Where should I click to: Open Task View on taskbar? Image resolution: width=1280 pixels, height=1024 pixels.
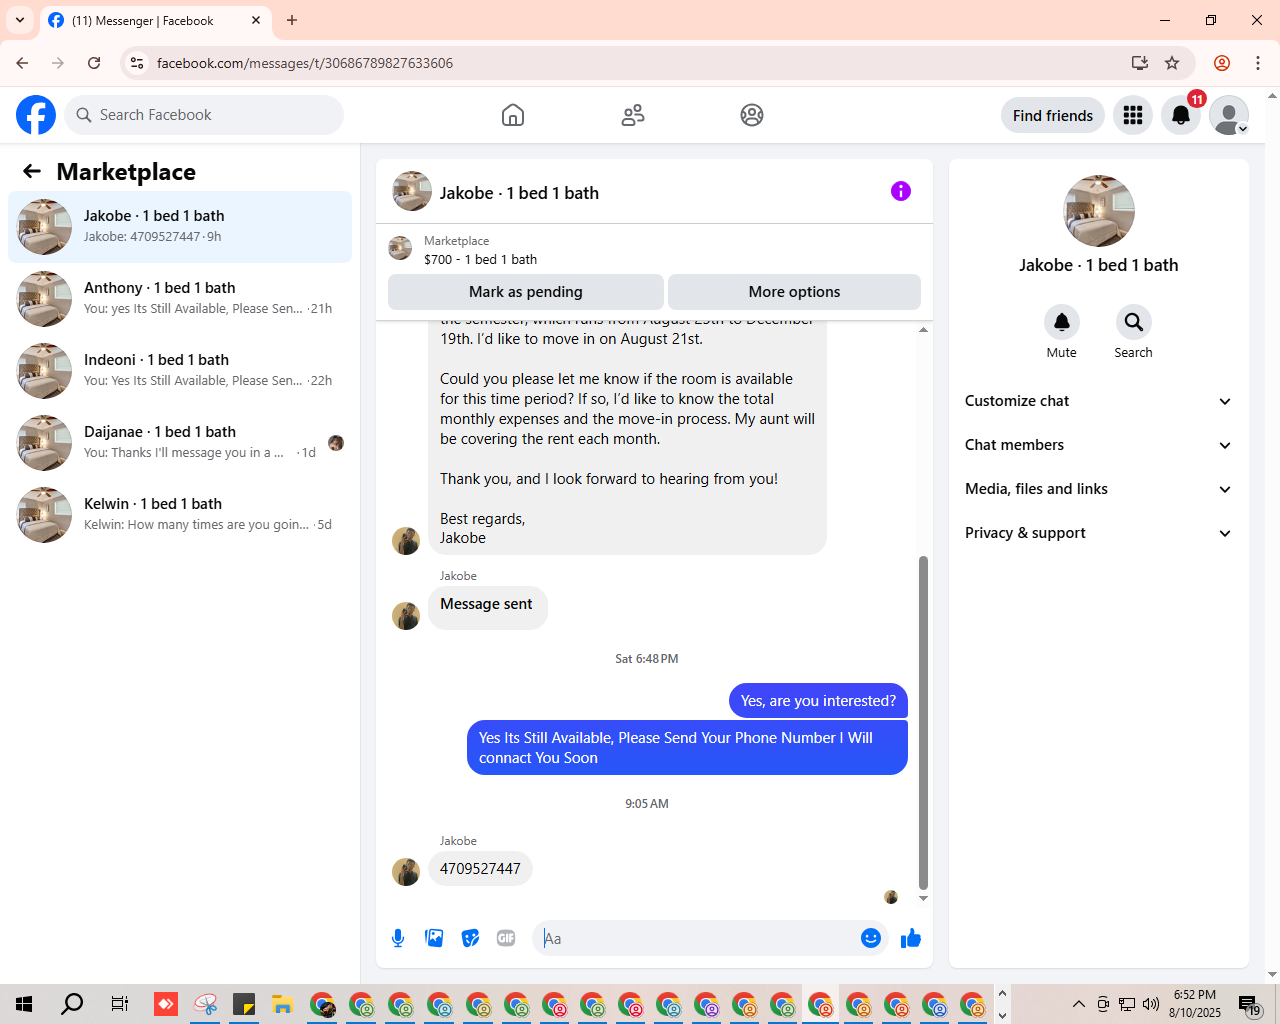pos(119,1004)
